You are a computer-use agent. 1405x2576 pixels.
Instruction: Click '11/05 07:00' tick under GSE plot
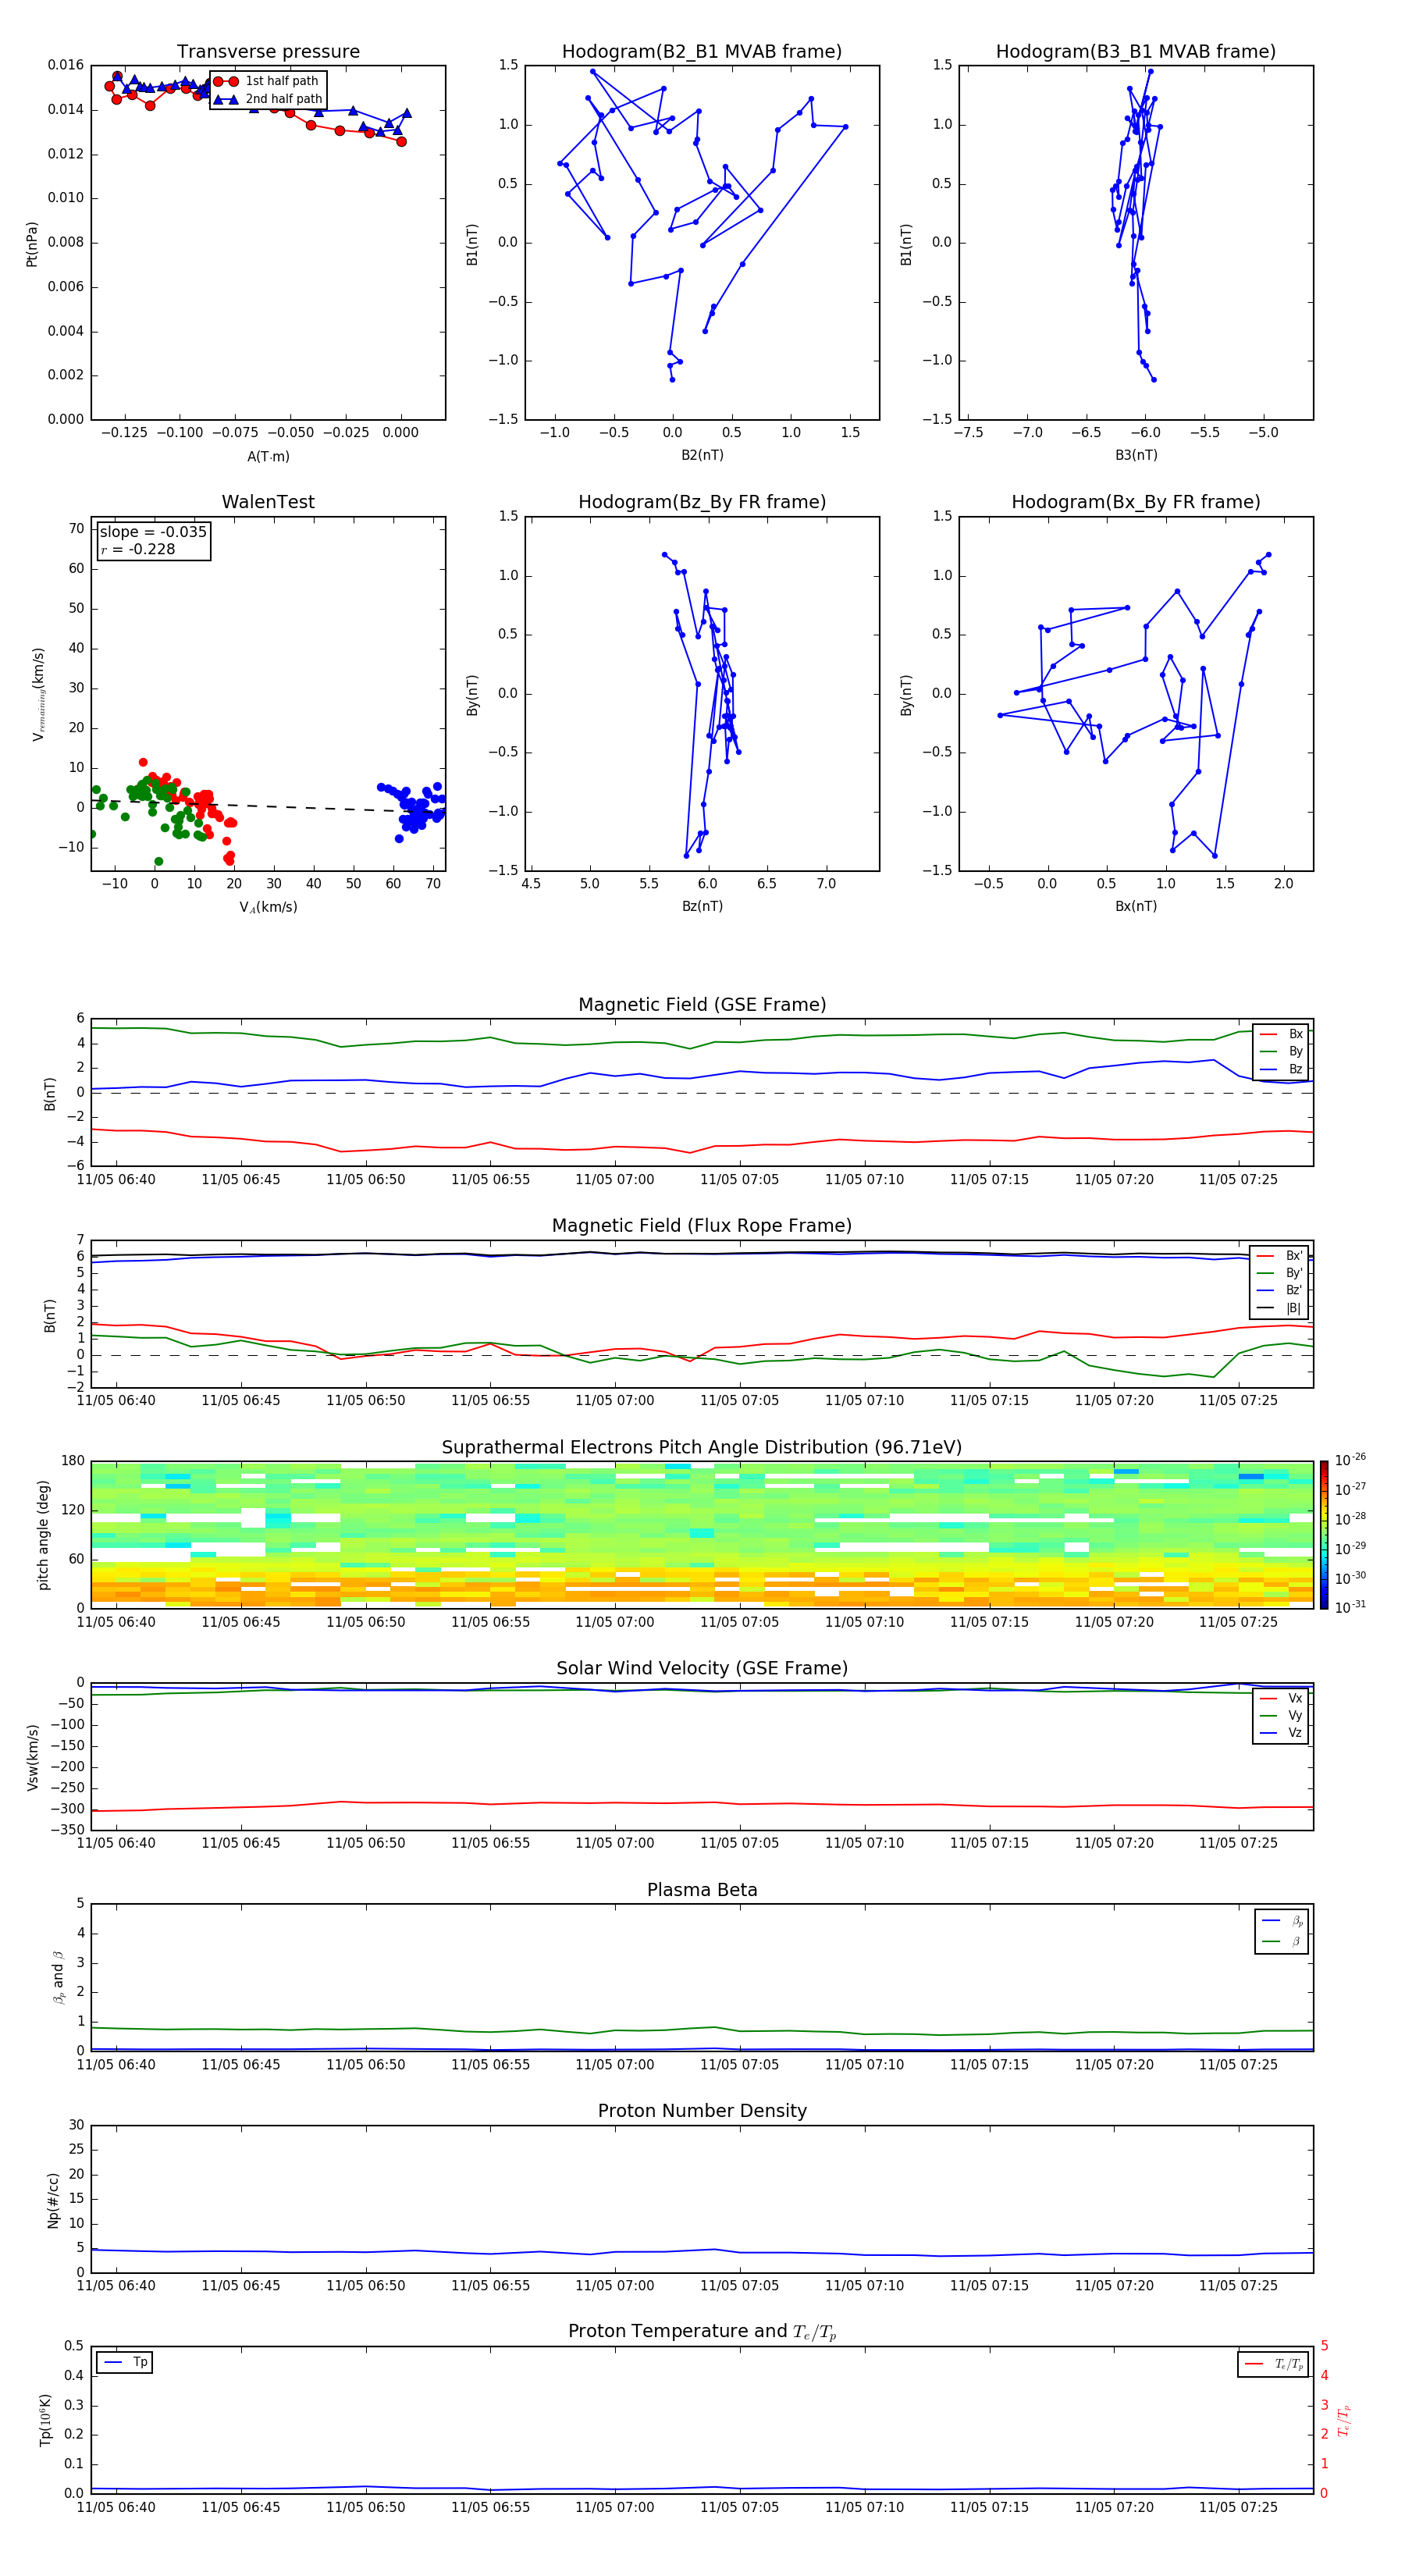point(614,1180)
